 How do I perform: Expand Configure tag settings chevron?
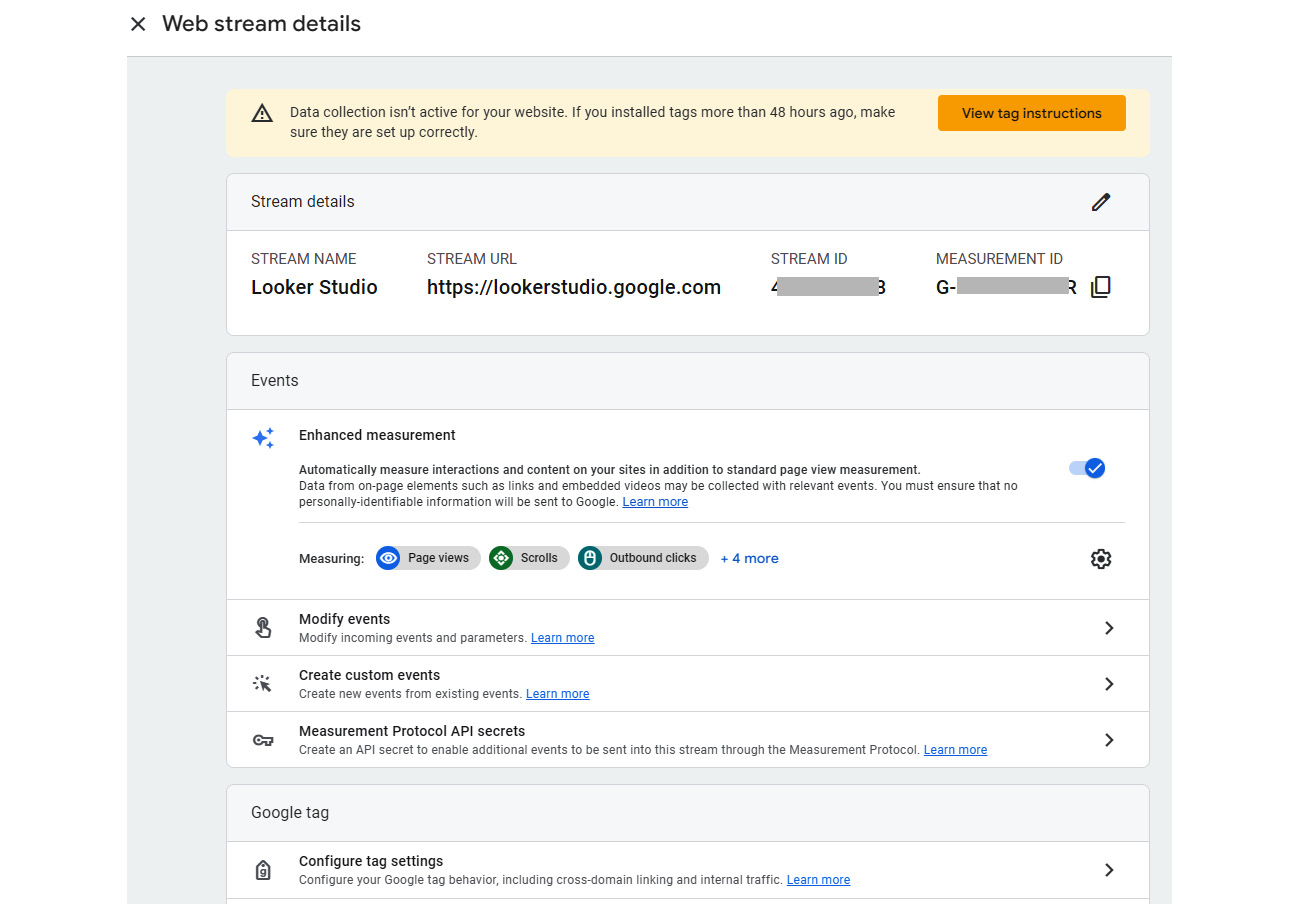[1109, 870]
